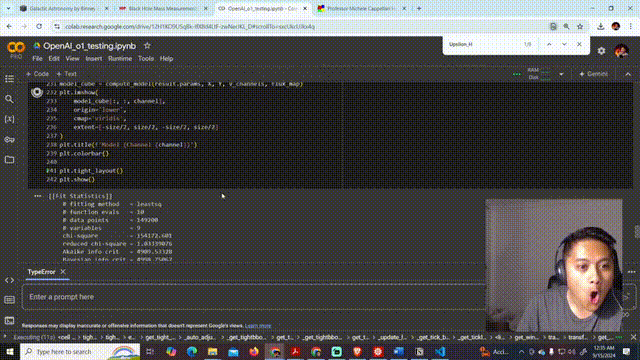
Task: Expand the RAM and Disk resources dropdown
Action: pos(561,74)
